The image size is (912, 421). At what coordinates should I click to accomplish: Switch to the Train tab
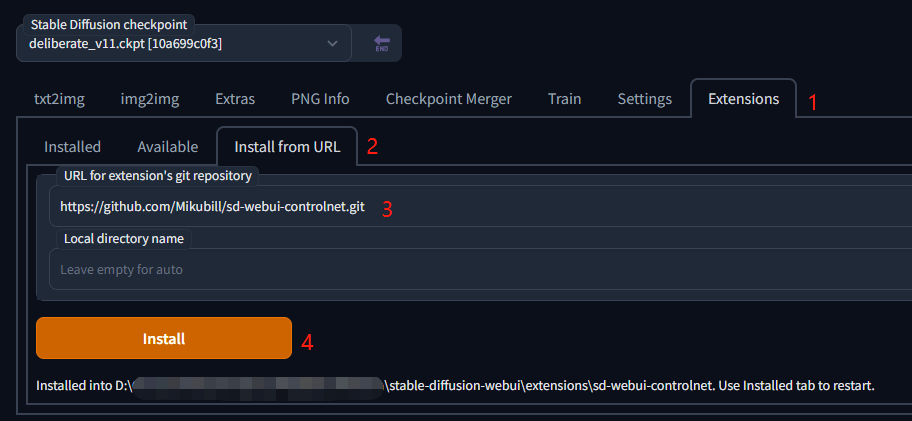[x=564, y=99]
